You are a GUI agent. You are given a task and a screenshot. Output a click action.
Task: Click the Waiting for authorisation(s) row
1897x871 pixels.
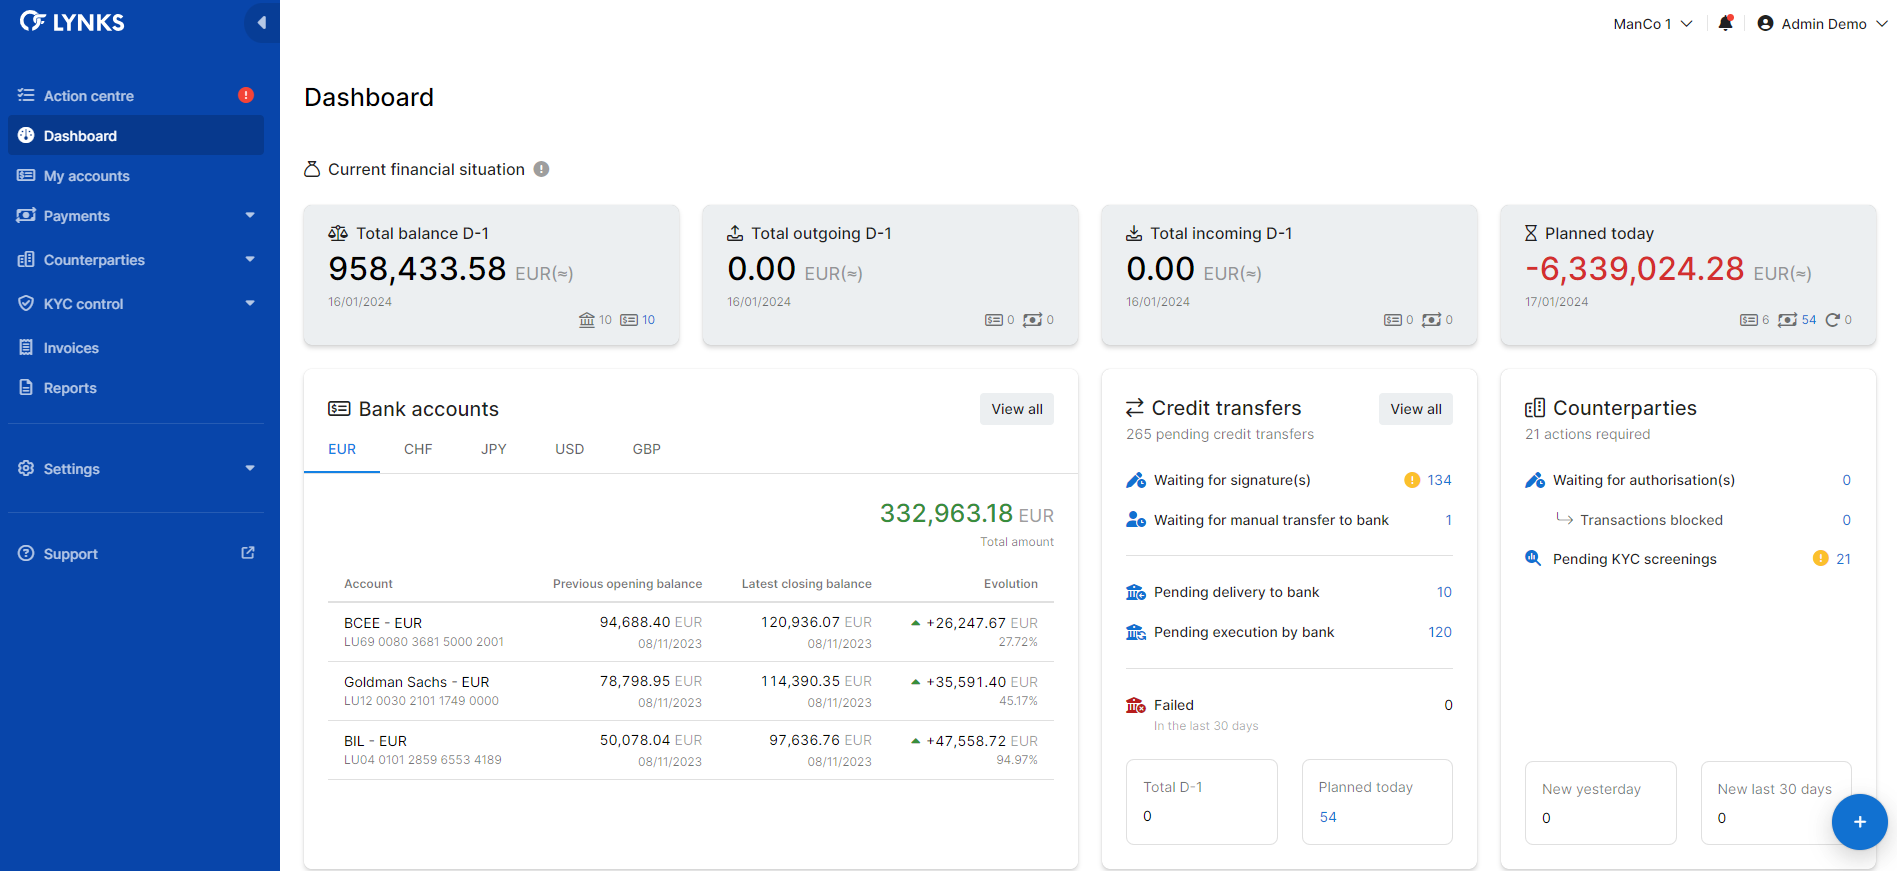pos(1688,480)
